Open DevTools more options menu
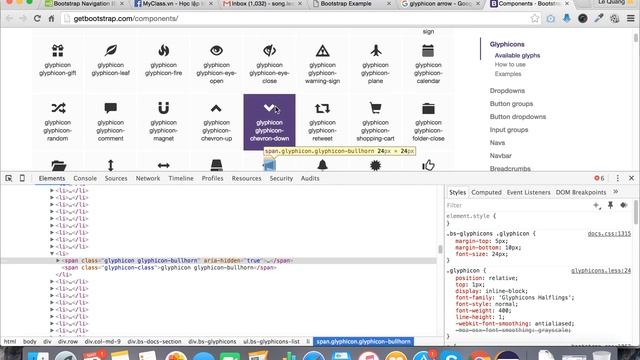The width and height of the screenshot is (640, 360). point(618,178)
